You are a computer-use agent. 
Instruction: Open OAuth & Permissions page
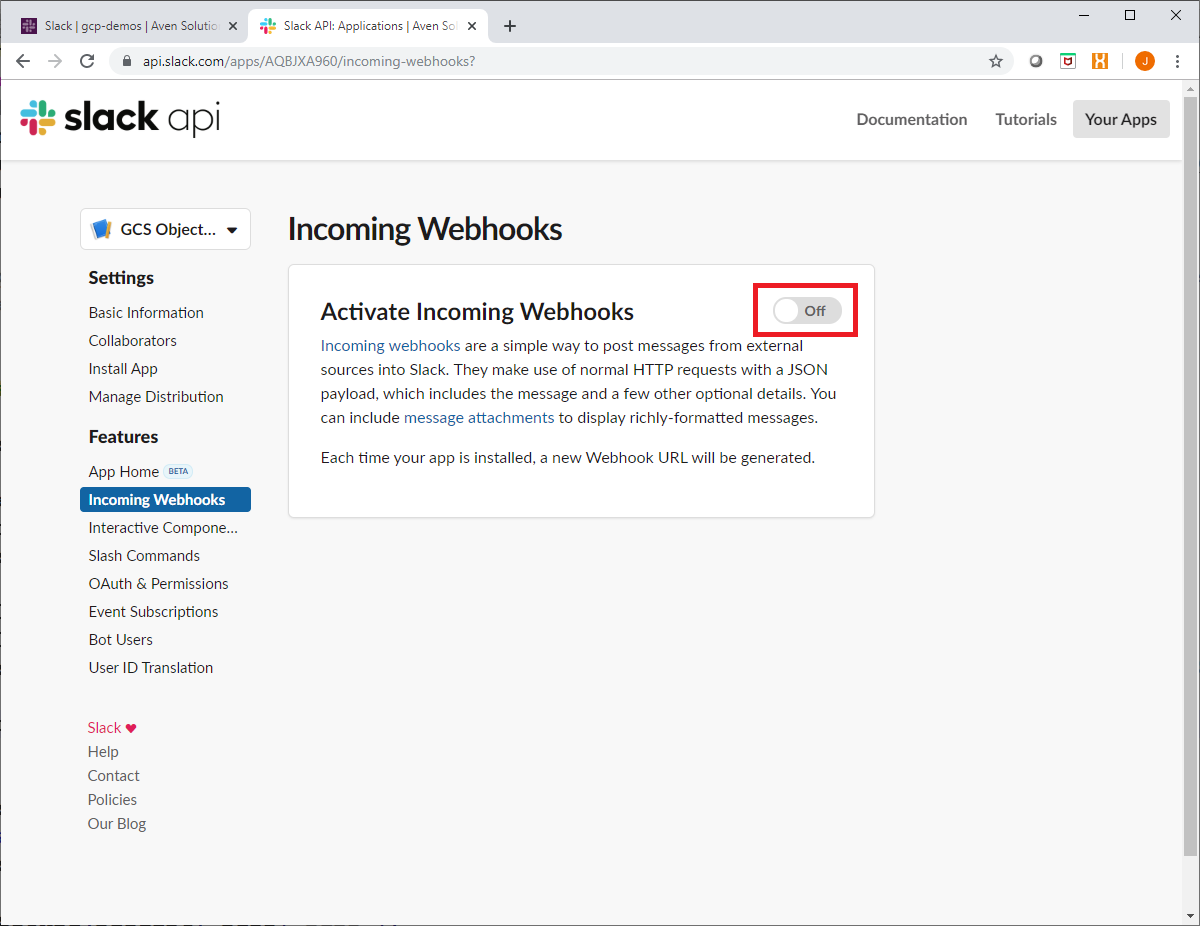(x=158, y=584)
